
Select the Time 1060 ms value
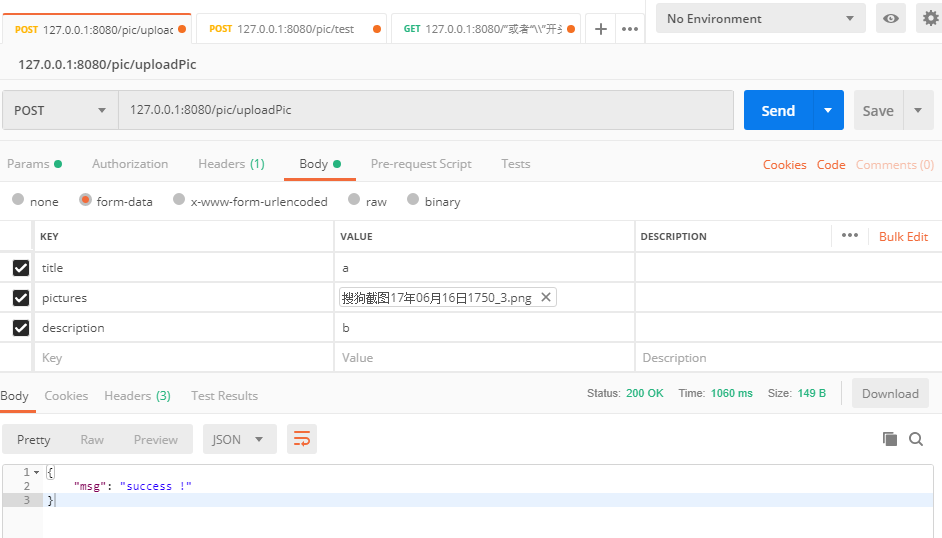(x=731, y=393)
